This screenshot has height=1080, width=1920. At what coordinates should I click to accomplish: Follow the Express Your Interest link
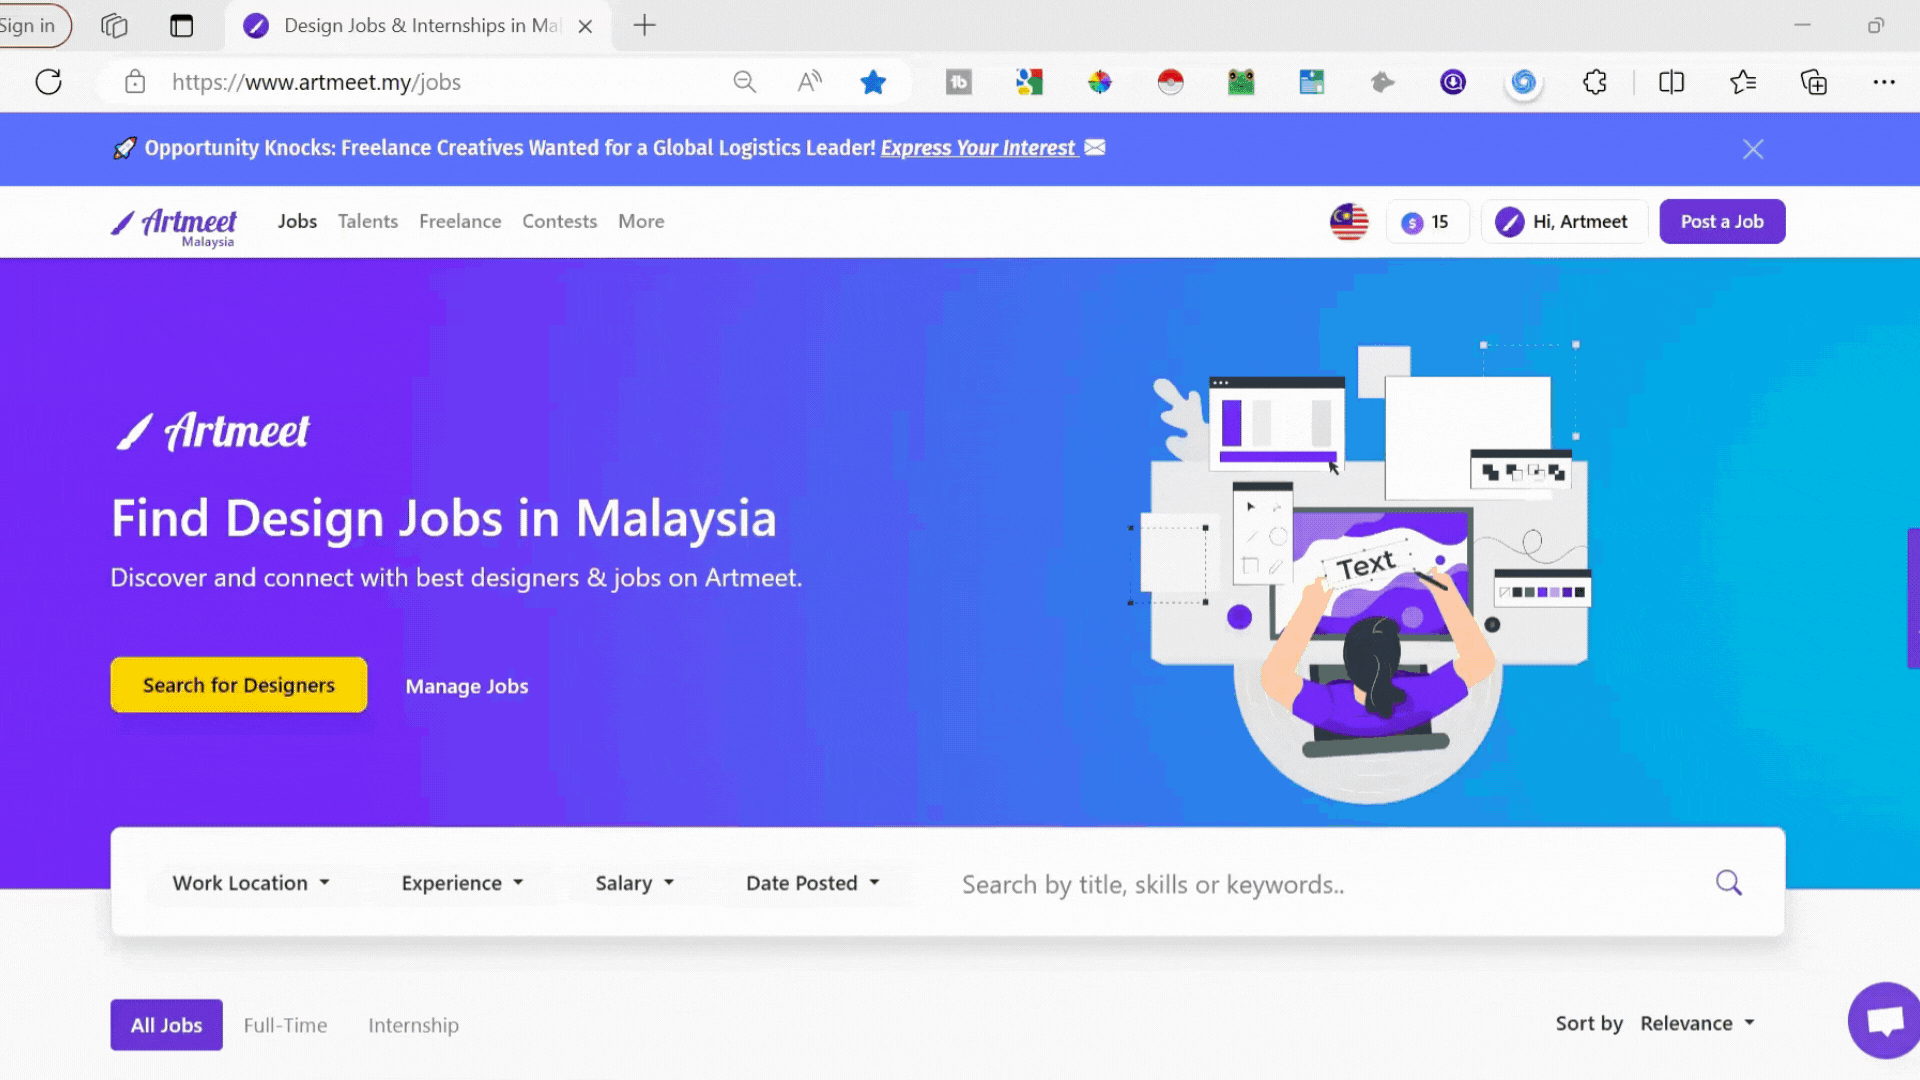tap(978, 148)
